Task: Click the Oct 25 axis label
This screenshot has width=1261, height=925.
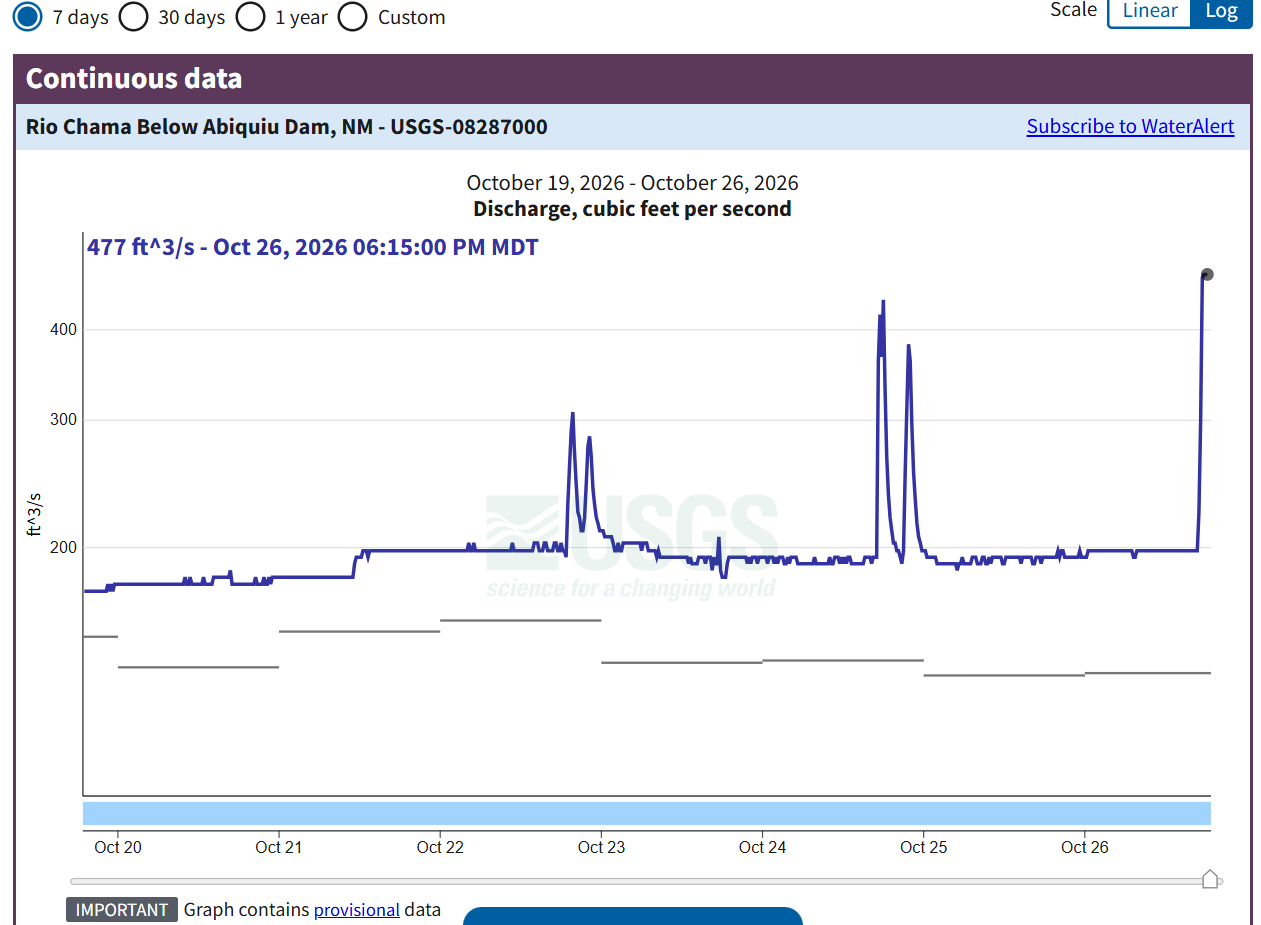Action: pyautogui.click(x=923, y=847)
